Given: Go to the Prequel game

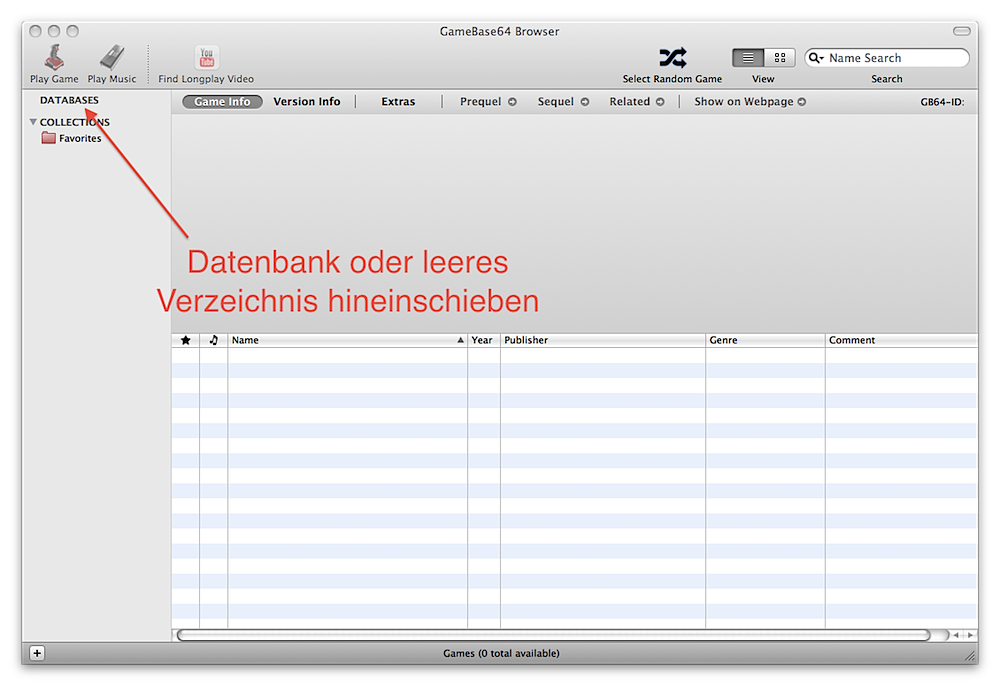Looking at the screenshot, I should [488, 101].
